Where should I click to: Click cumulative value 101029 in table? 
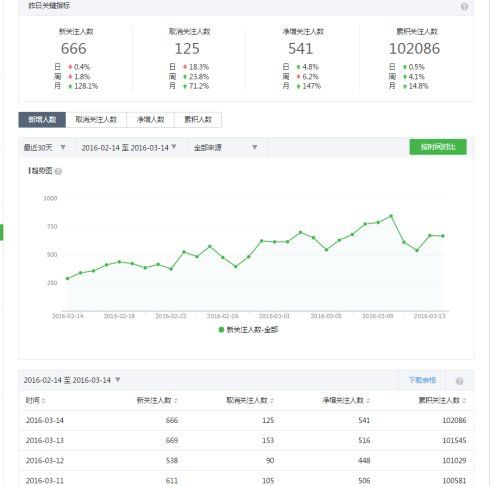454,461
